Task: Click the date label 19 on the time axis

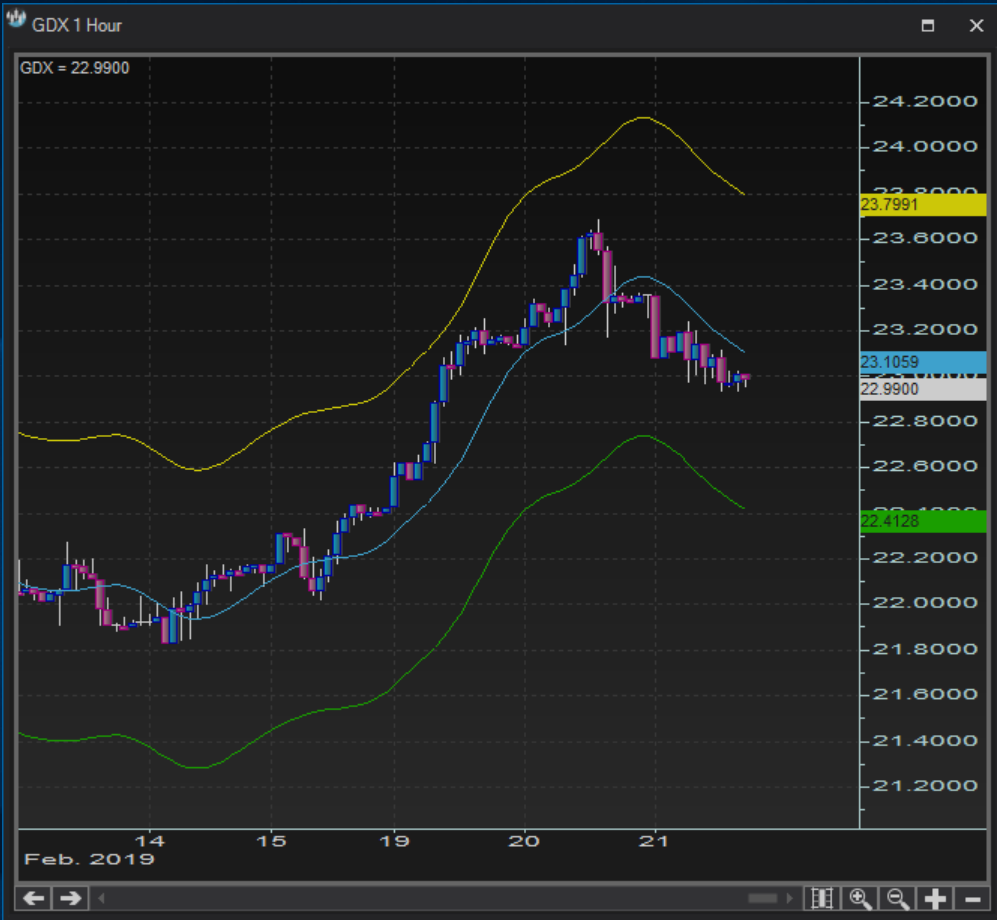Action: [x=394, y=842]
